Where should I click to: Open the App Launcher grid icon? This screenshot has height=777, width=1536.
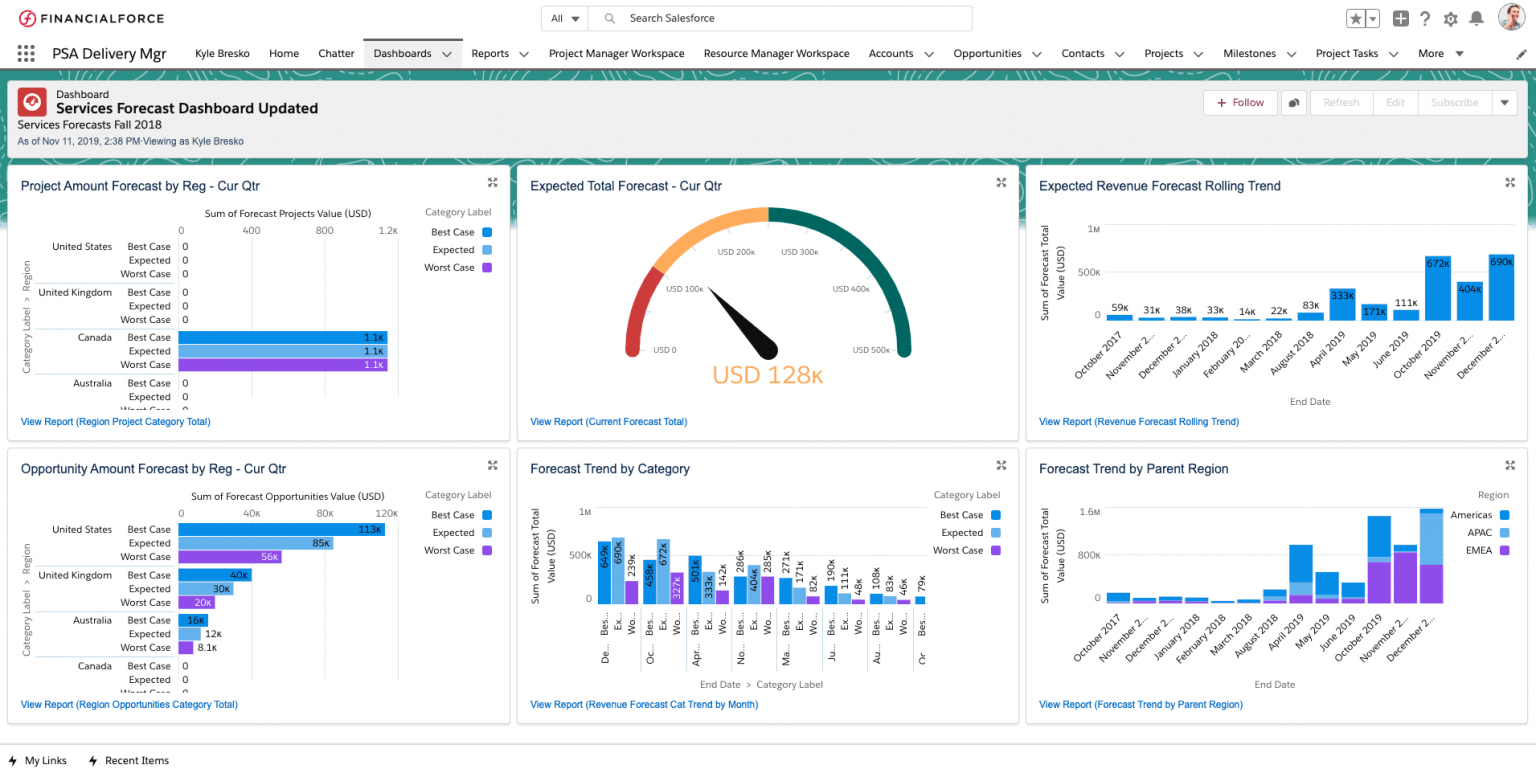[26, 54]
